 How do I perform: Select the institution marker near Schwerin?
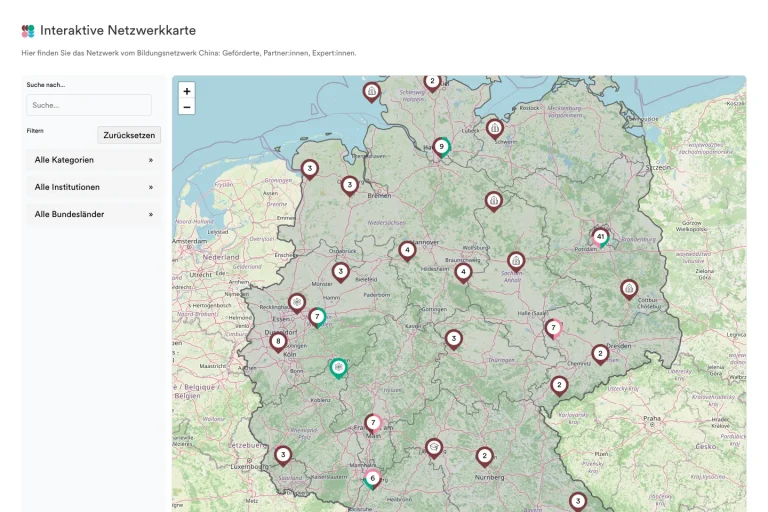(x=495, y=129)
